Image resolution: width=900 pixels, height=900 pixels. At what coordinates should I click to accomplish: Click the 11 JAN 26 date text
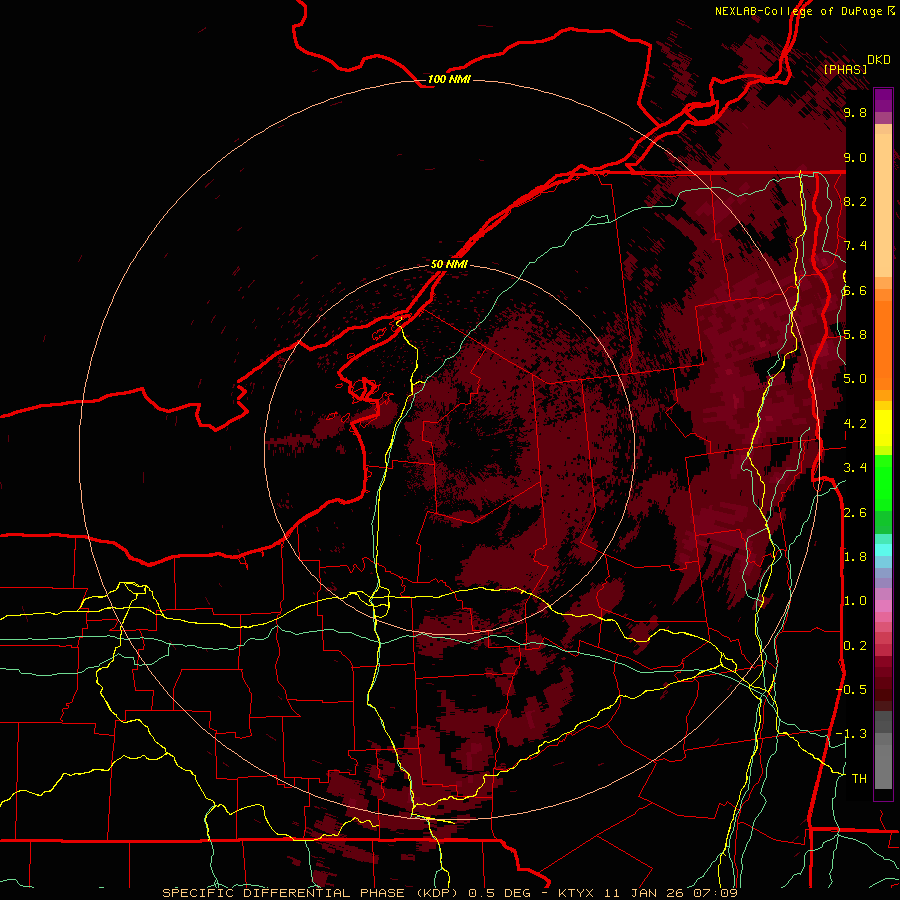tap(645, 893)
